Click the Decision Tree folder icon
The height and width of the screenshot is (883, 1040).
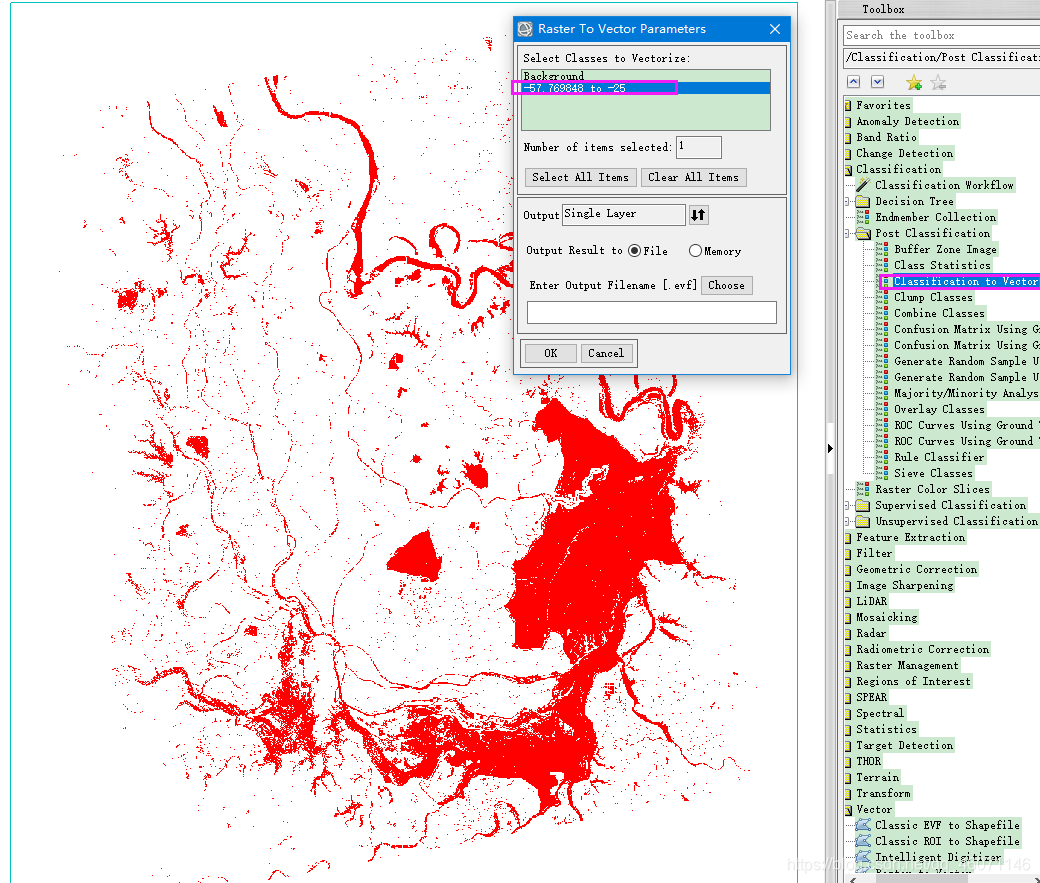[863, 201]
